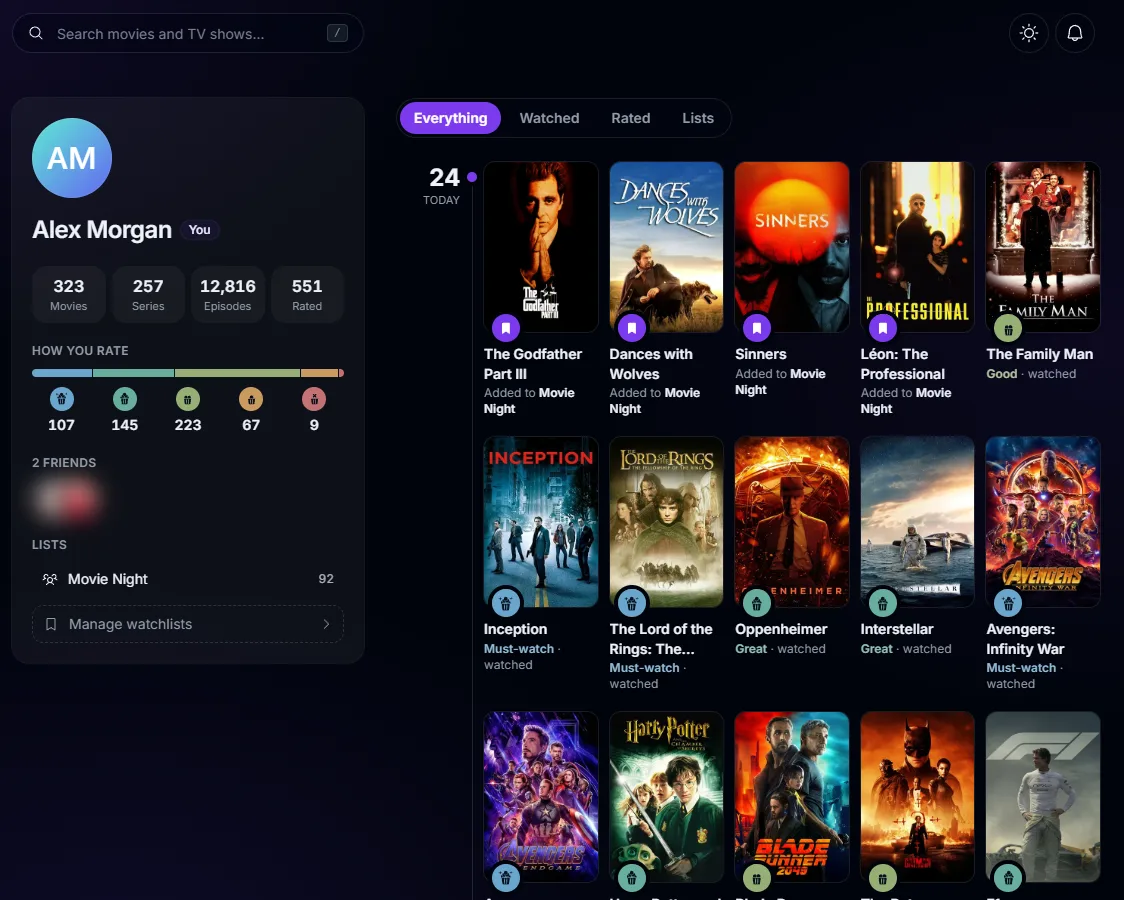Viewport: 1124px width, 900px height.
Task: Open the Dances with Wolves title
Action: 651,364
